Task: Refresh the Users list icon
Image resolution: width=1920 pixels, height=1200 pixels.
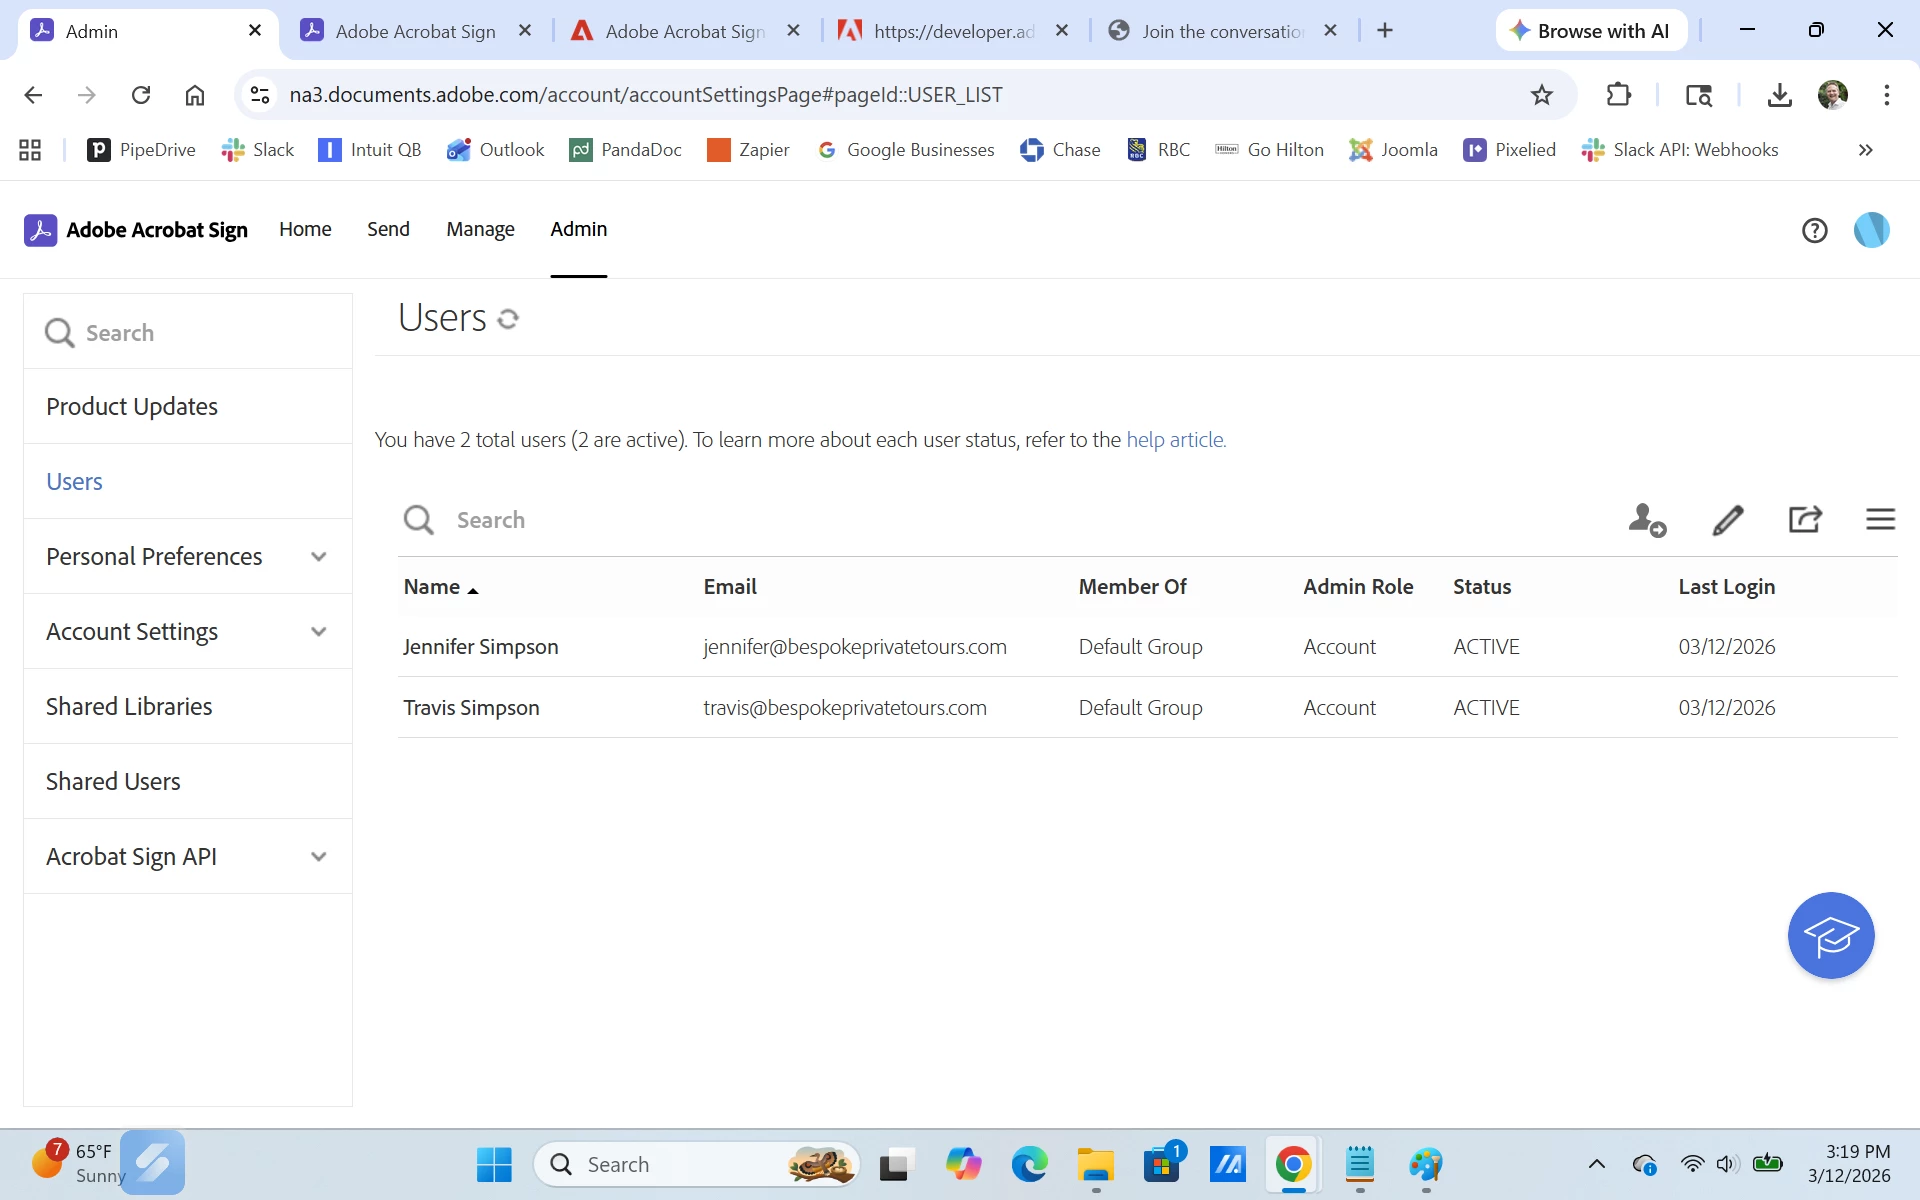Action: pos(508,319)
